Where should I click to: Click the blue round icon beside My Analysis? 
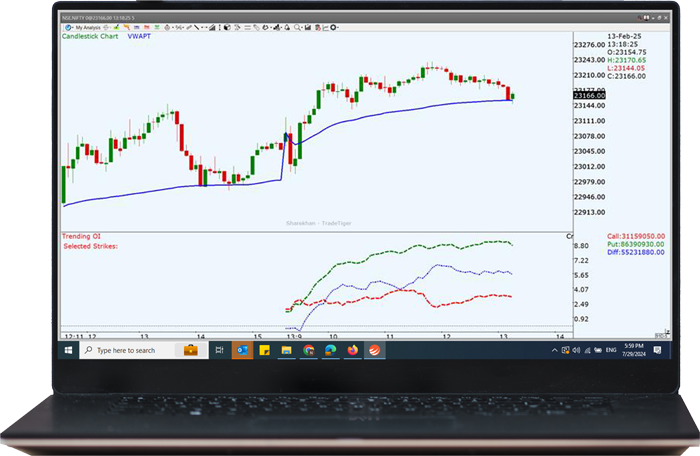(x=68, y=28)
